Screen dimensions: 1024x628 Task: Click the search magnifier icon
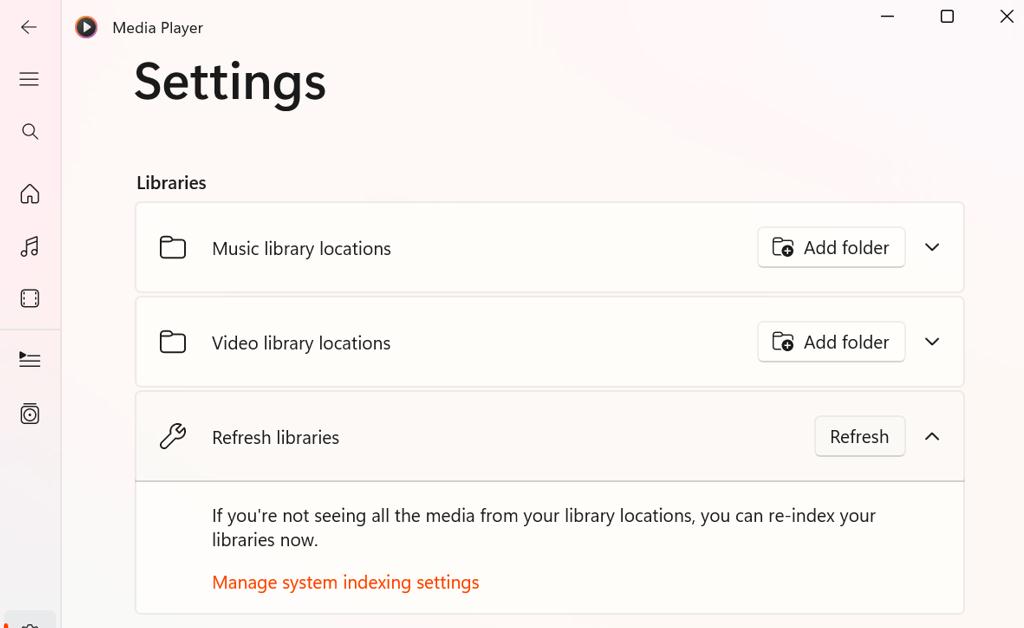[x=30, y=132]
